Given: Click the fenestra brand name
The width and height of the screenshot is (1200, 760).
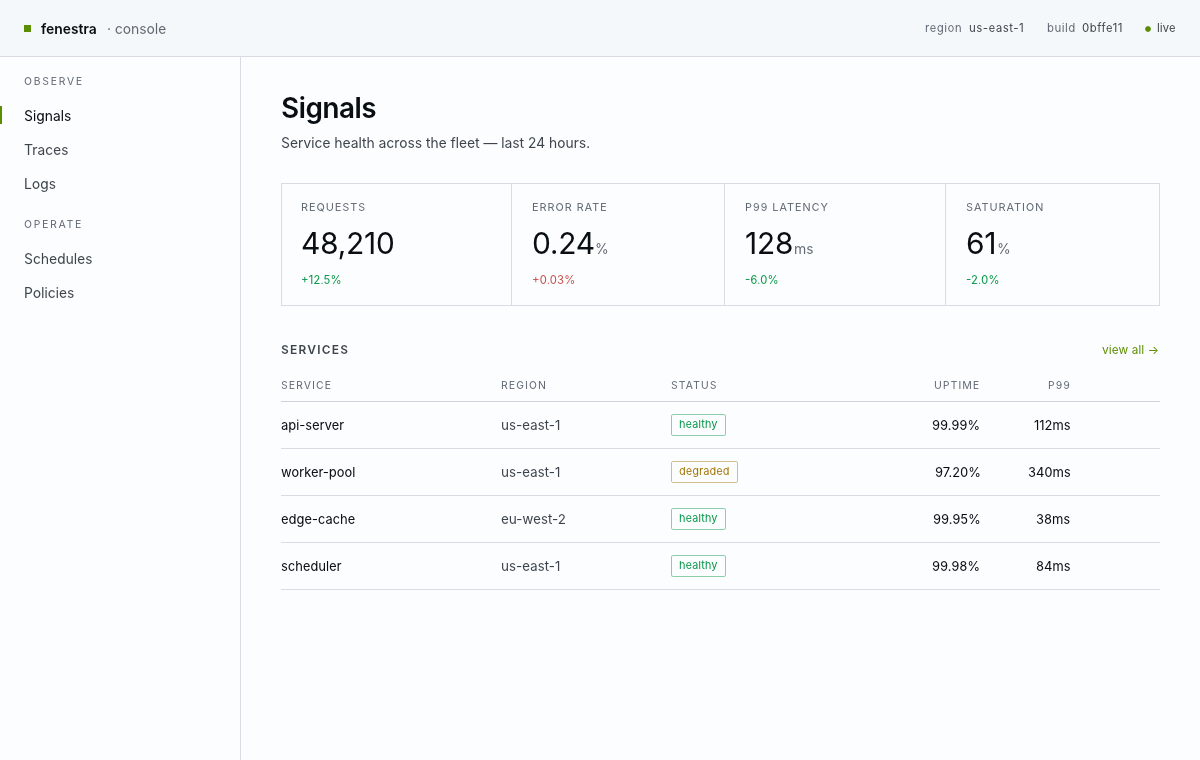Looking at the screenshot, I should pos(69,29).
